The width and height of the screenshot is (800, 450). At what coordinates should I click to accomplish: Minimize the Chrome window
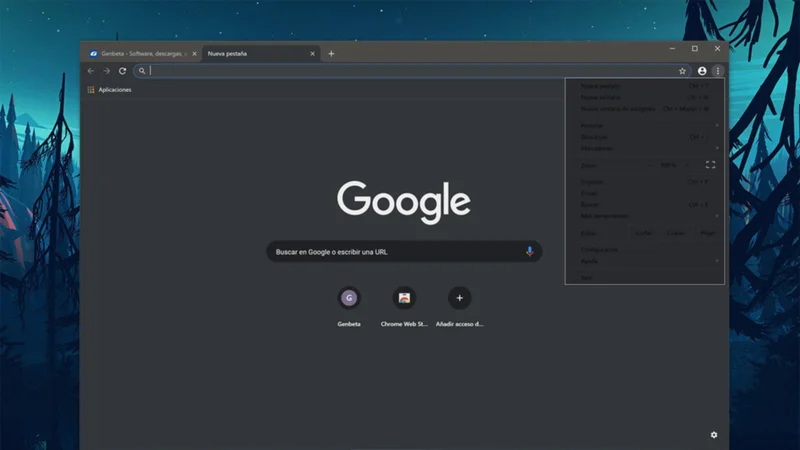coord(672,48)
